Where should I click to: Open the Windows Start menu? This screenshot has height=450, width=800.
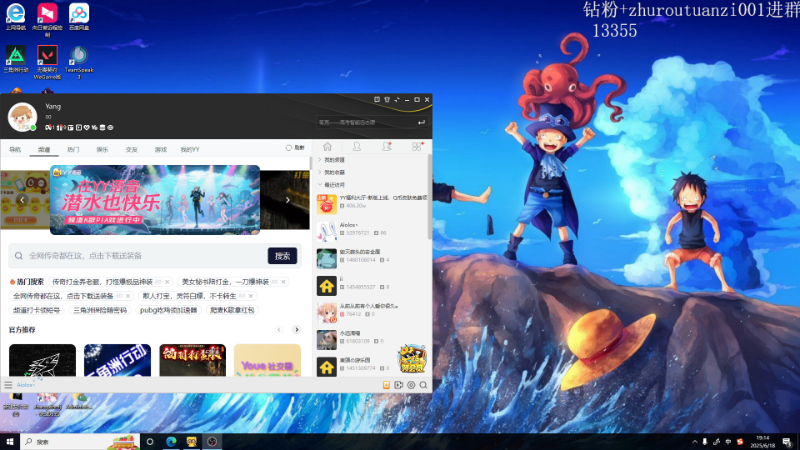click(x=10, y=441)
